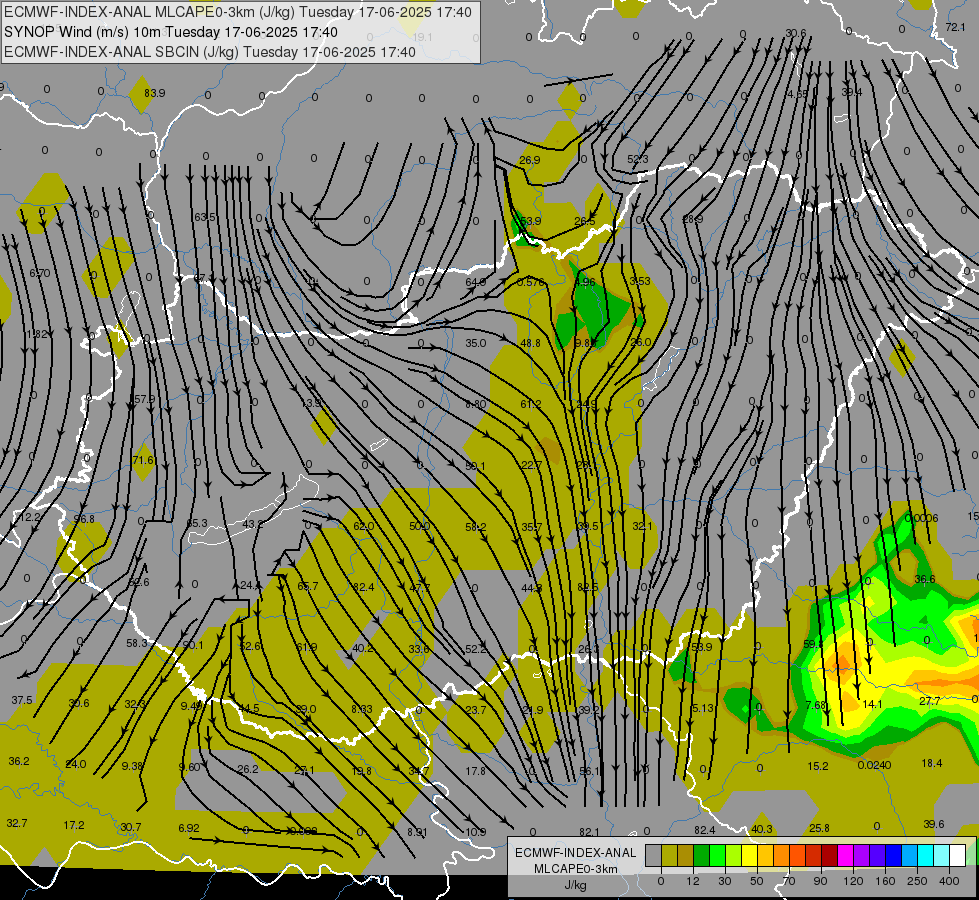Click legend scale value 90

[x=820, y=881]
